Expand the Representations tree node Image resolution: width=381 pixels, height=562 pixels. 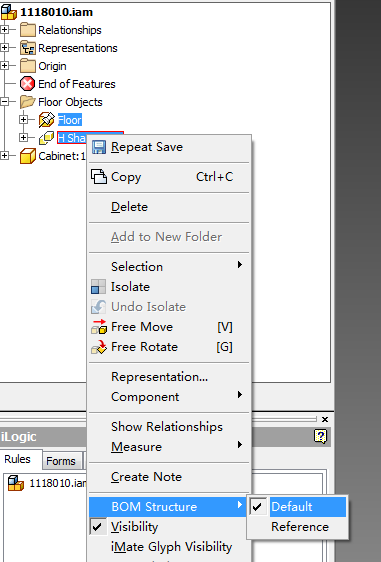(4, 47)
